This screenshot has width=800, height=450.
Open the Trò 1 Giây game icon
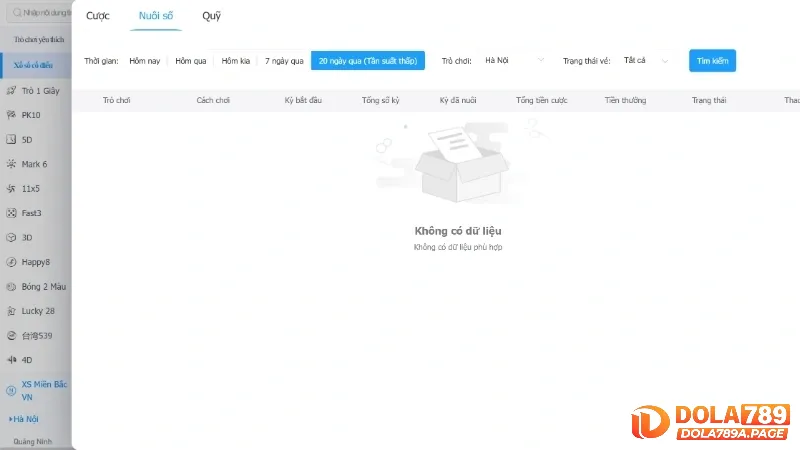pyautogui.click(x=11, y=90)
